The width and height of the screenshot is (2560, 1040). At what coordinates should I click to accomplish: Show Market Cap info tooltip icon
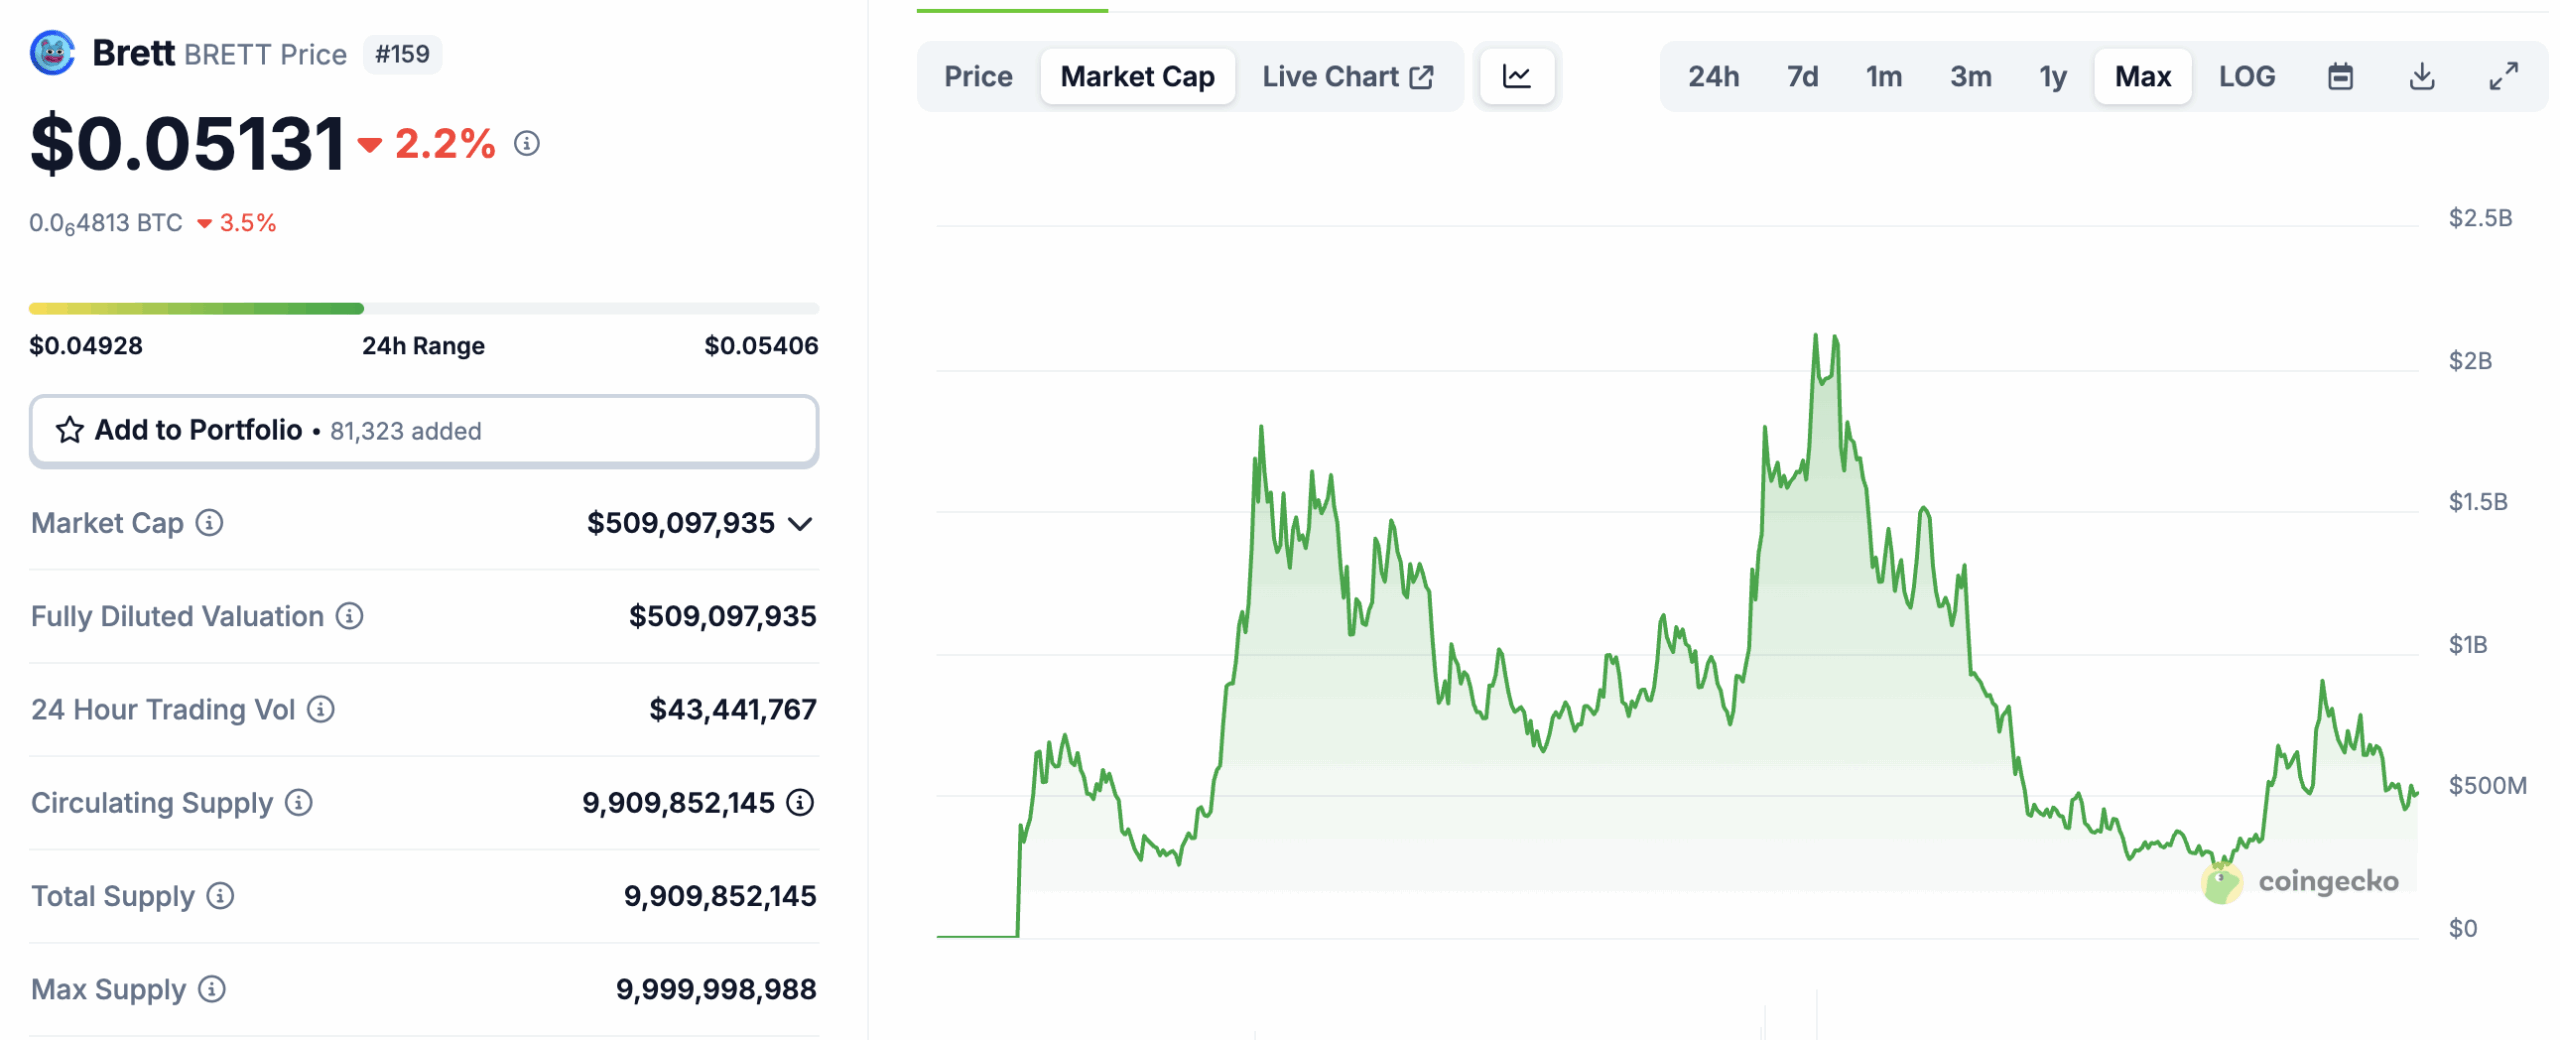[209, 523]
